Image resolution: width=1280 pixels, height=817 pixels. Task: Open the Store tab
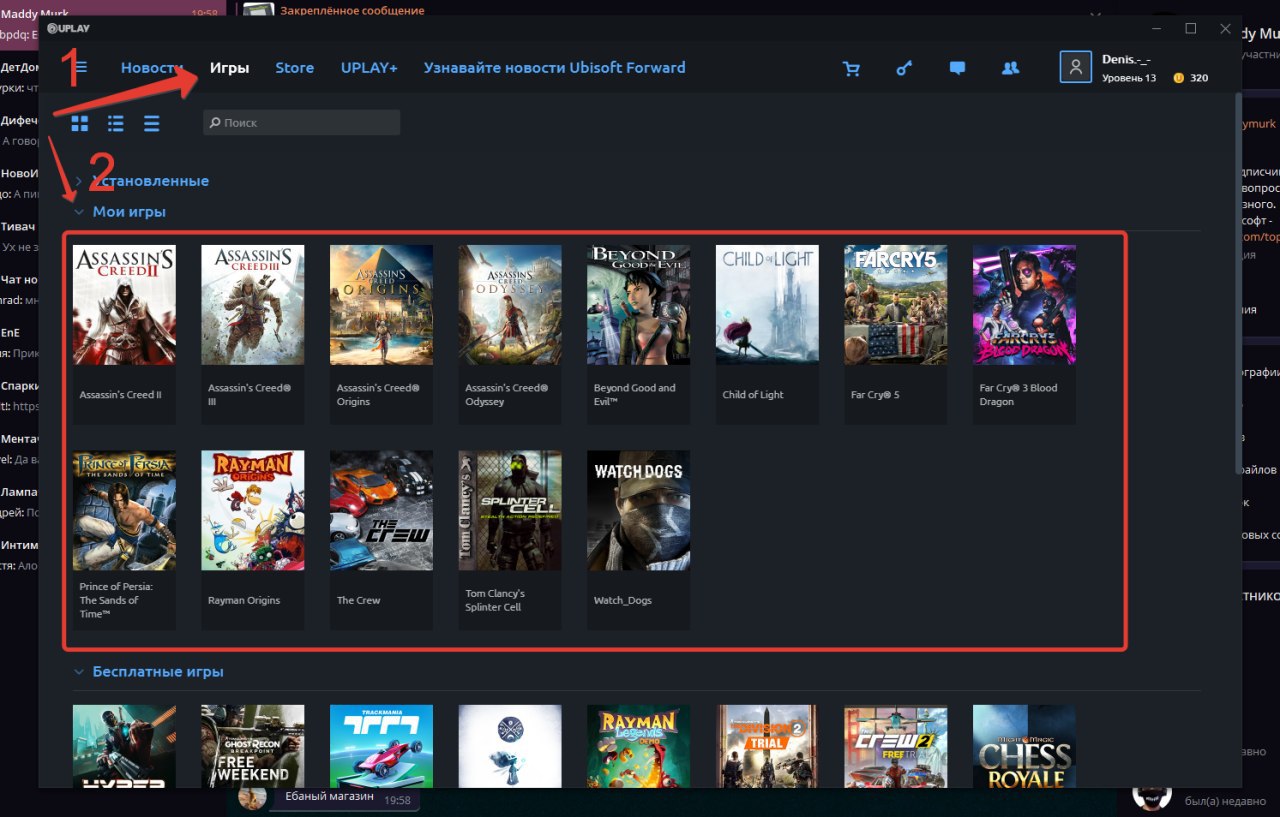295,68
